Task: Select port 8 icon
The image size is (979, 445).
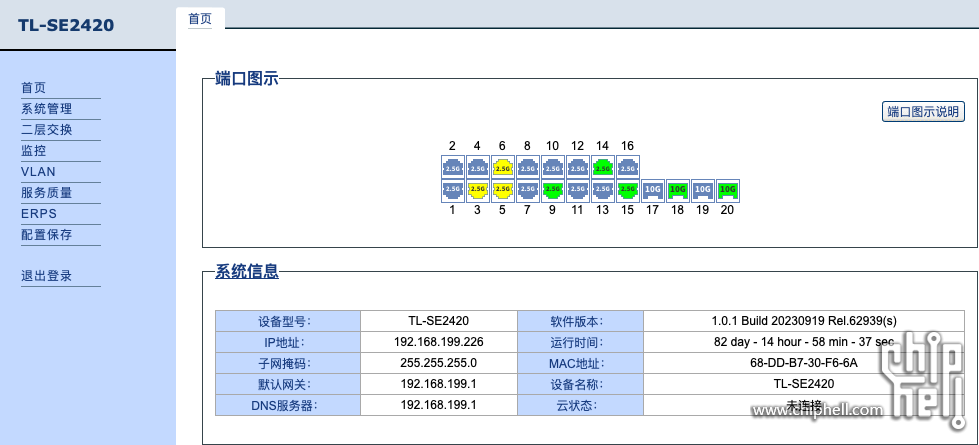Action: pos(528,167)
